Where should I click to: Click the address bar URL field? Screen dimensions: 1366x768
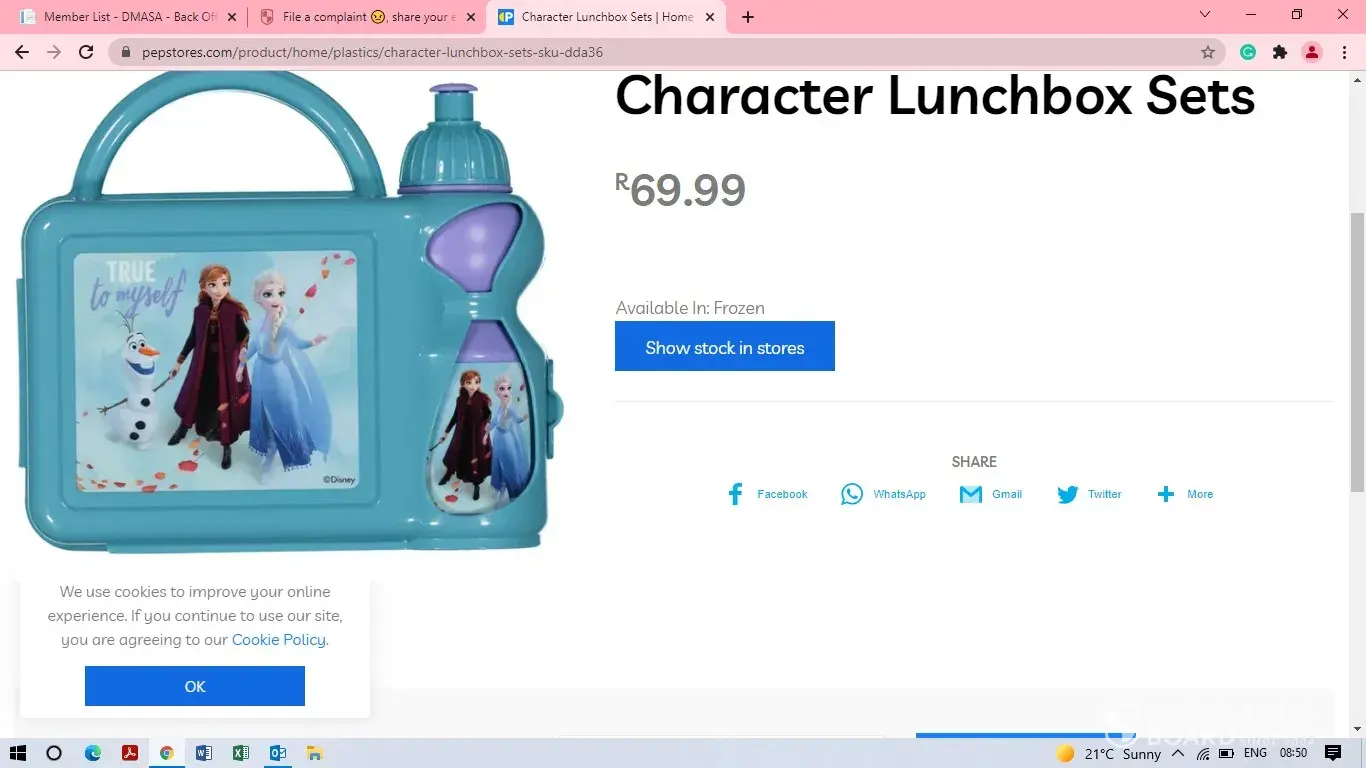pos(660,52)
